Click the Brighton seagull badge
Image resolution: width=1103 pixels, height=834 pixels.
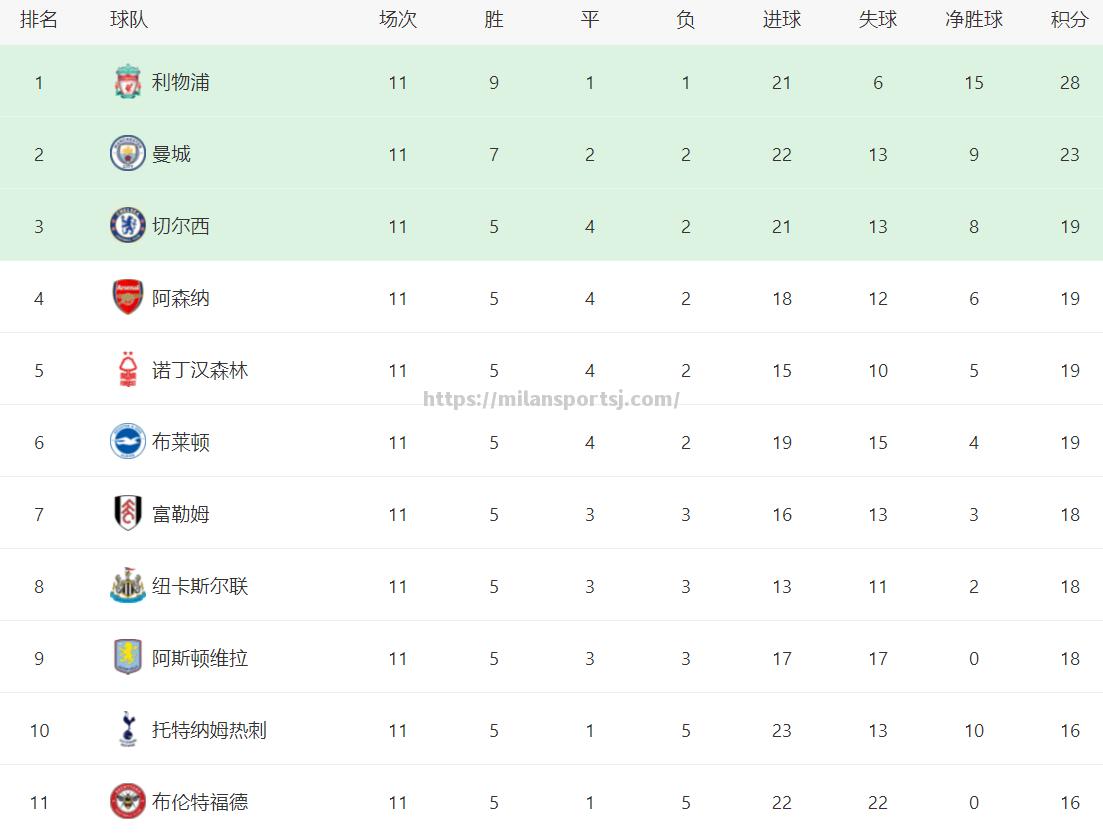(127, 442)
